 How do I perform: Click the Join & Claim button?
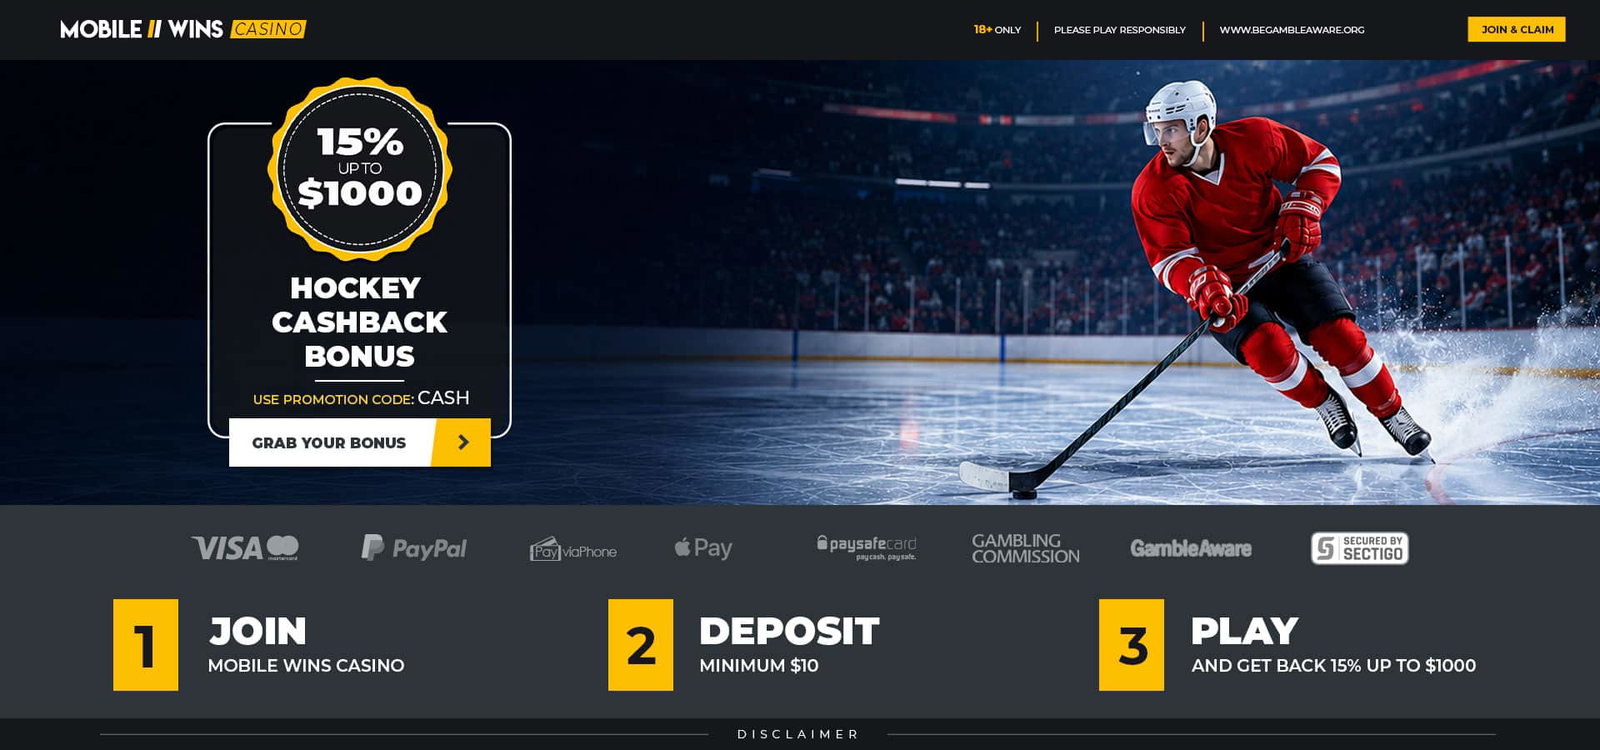point(1517,29)
